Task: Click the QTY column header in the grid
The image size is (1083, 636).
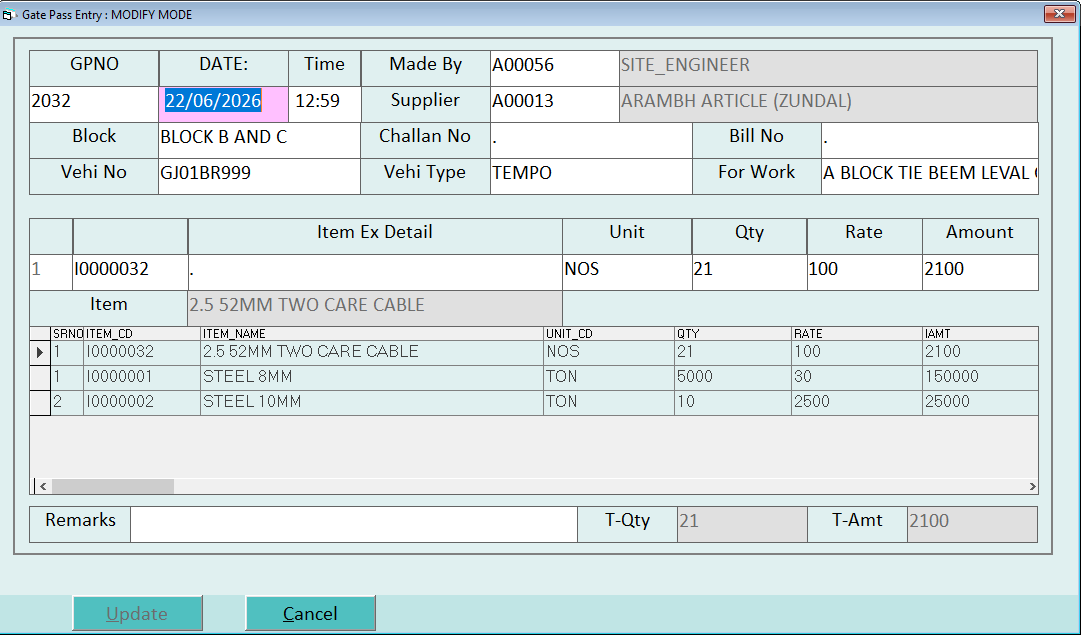Action: click(733, 334)
